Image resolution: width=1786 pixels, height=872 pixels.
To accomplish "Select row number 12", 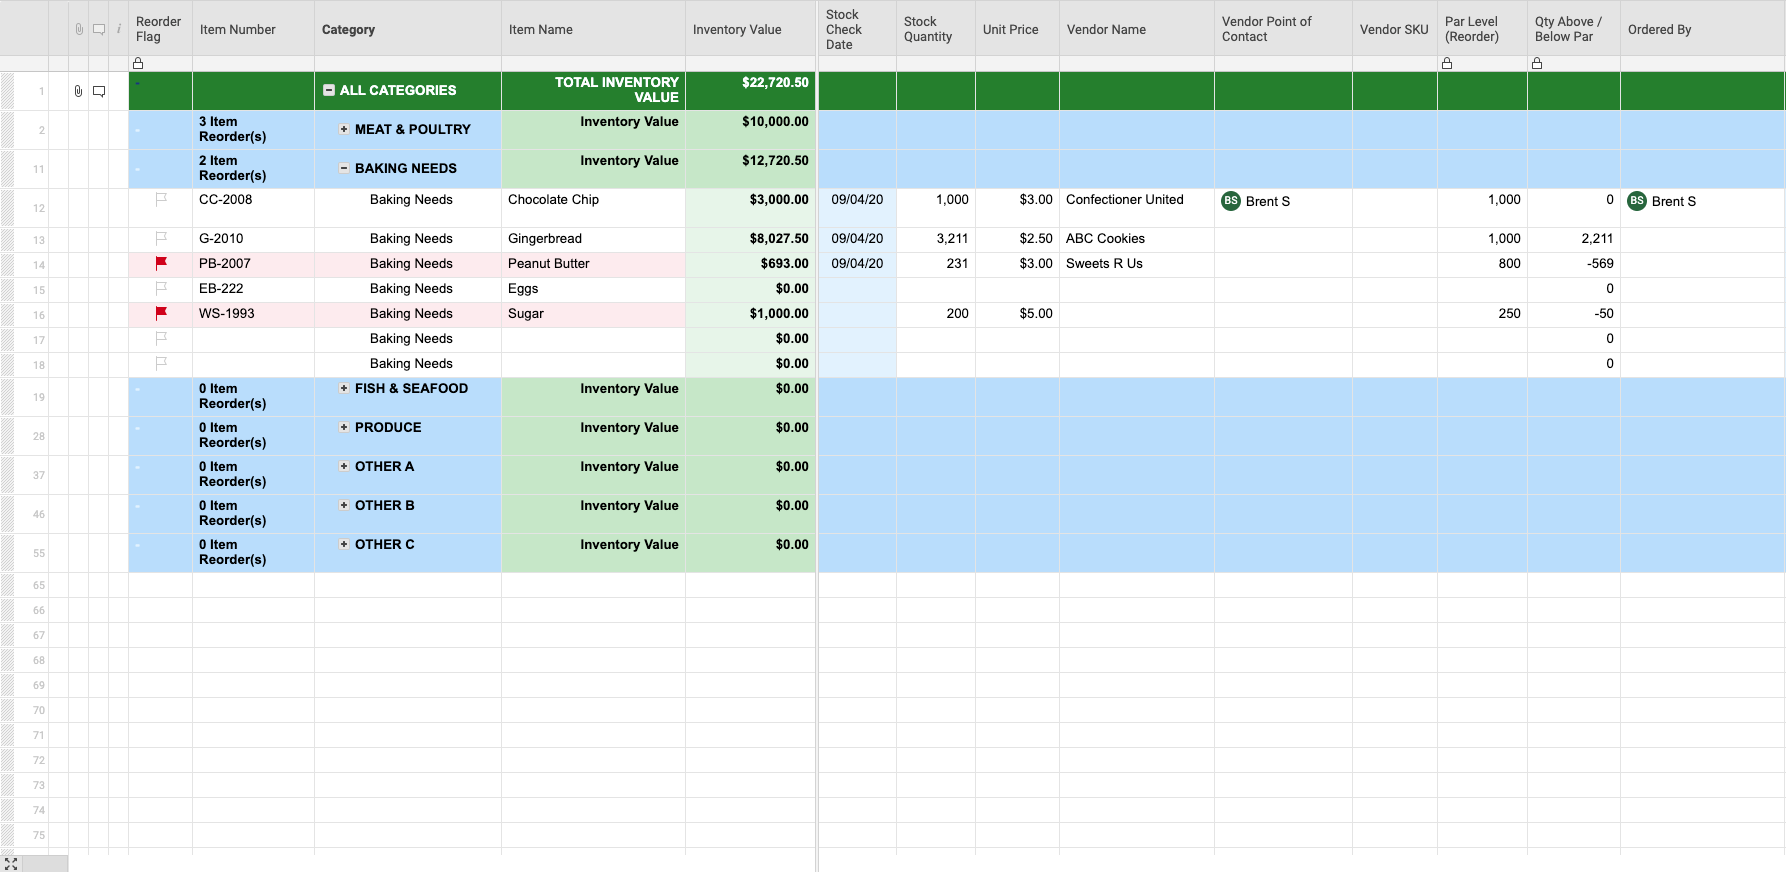I will click(39, 208).
